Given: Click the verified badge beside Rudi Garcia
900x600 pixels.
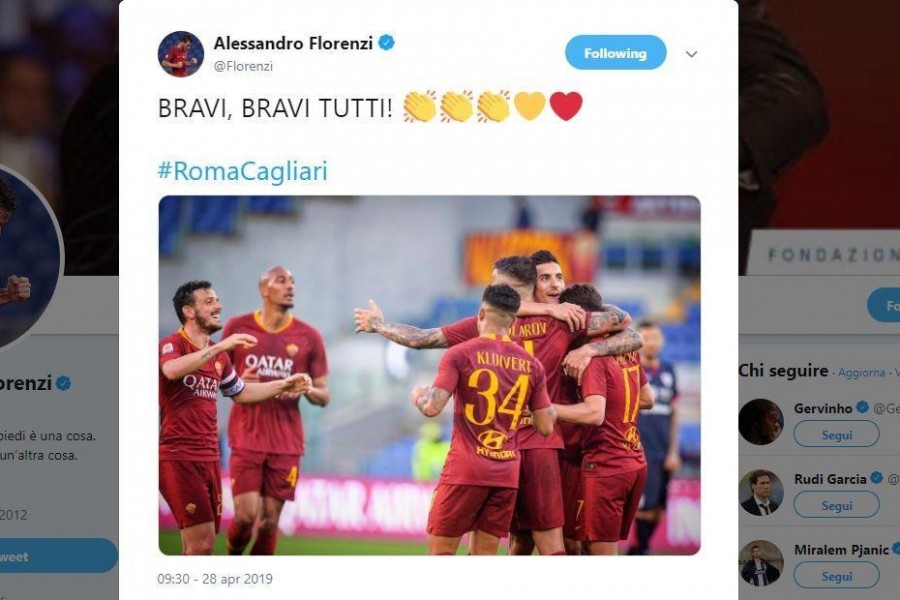Looking at the screenshot, I should 876,478.
